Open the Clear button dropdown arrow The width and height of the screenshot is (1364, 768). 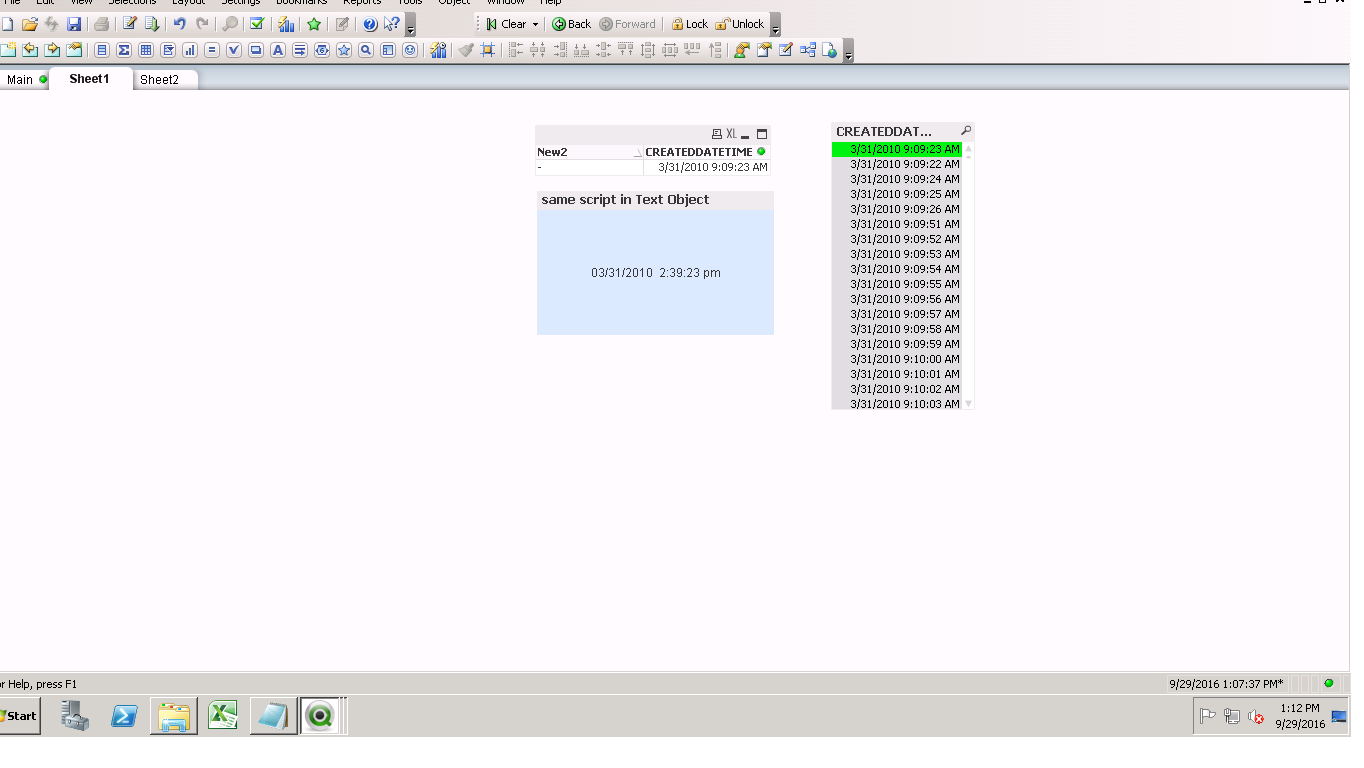(535, 24)
